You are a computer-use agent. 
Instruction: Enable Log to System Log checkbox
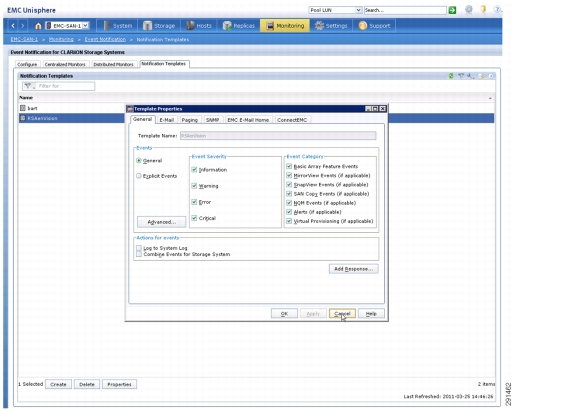tap(139, 248)
